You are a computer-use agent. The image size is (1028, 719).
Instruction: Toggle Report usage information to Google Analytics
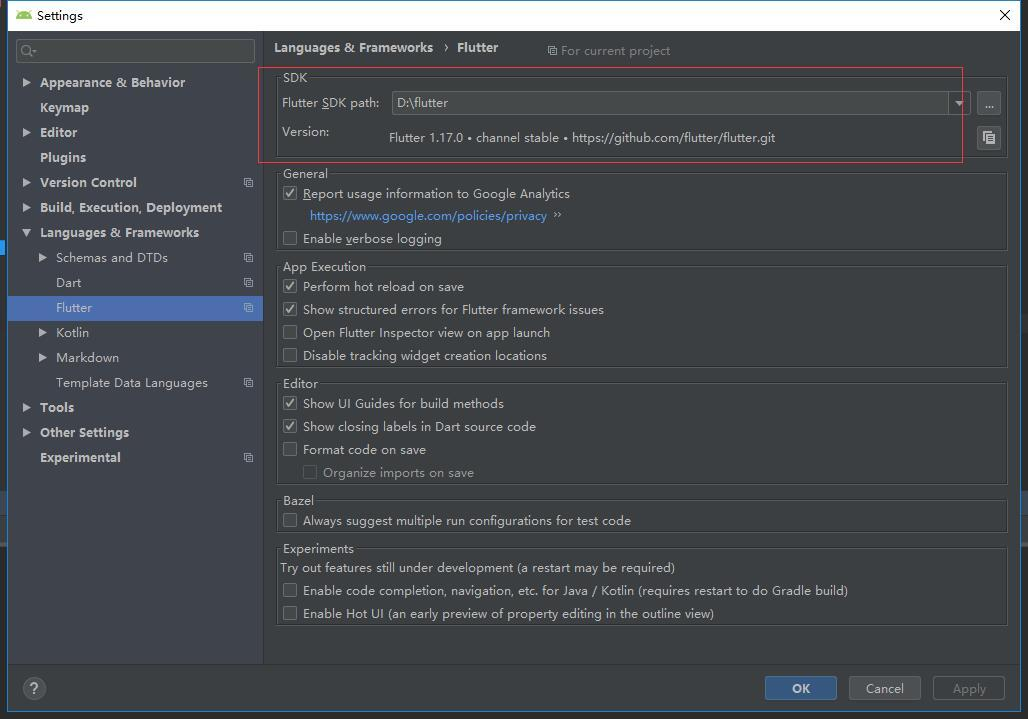[290, 193]
